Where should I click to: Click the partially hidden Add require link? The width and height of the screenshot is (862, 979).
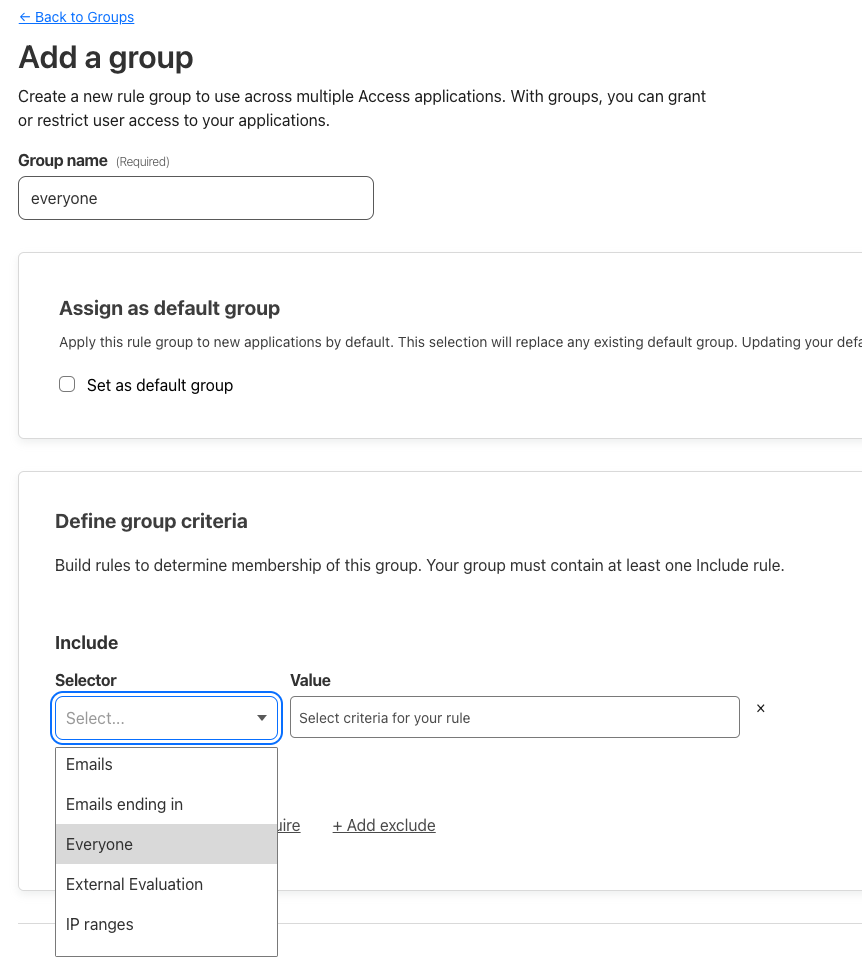[x=289, y=825]
